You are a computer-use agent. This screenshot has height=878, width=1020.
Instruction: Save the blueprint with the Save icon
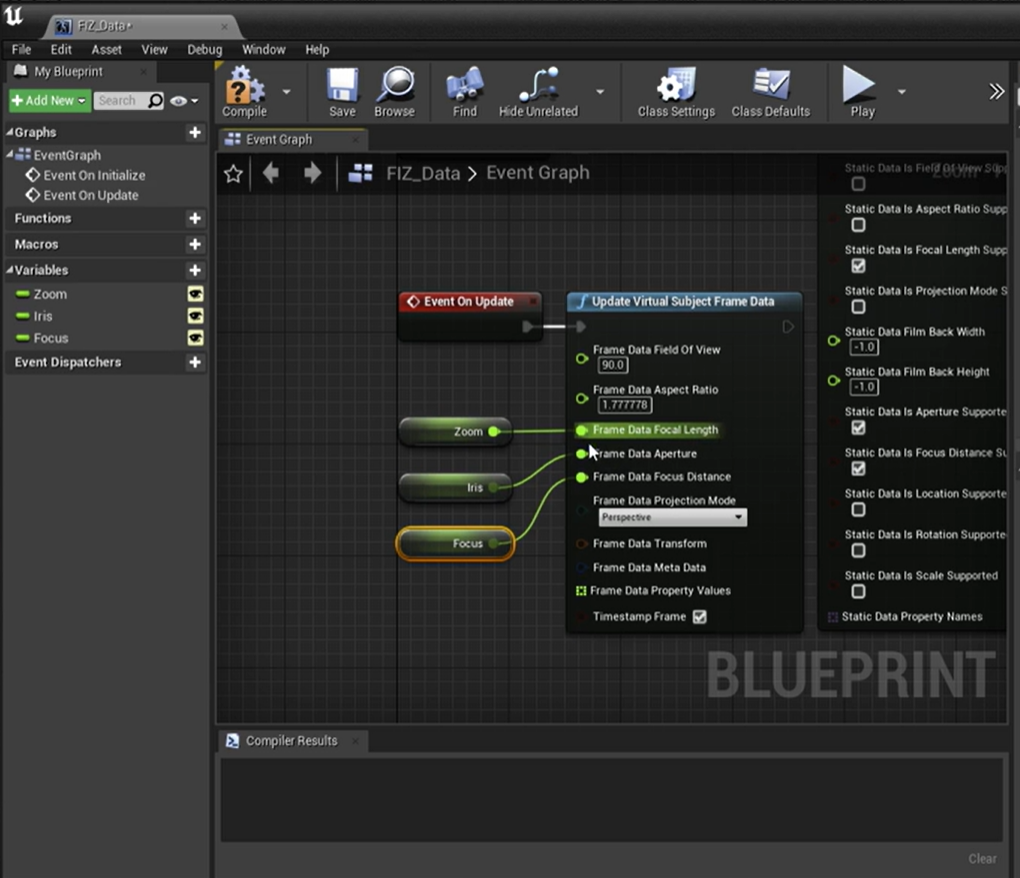click(342, 91)
